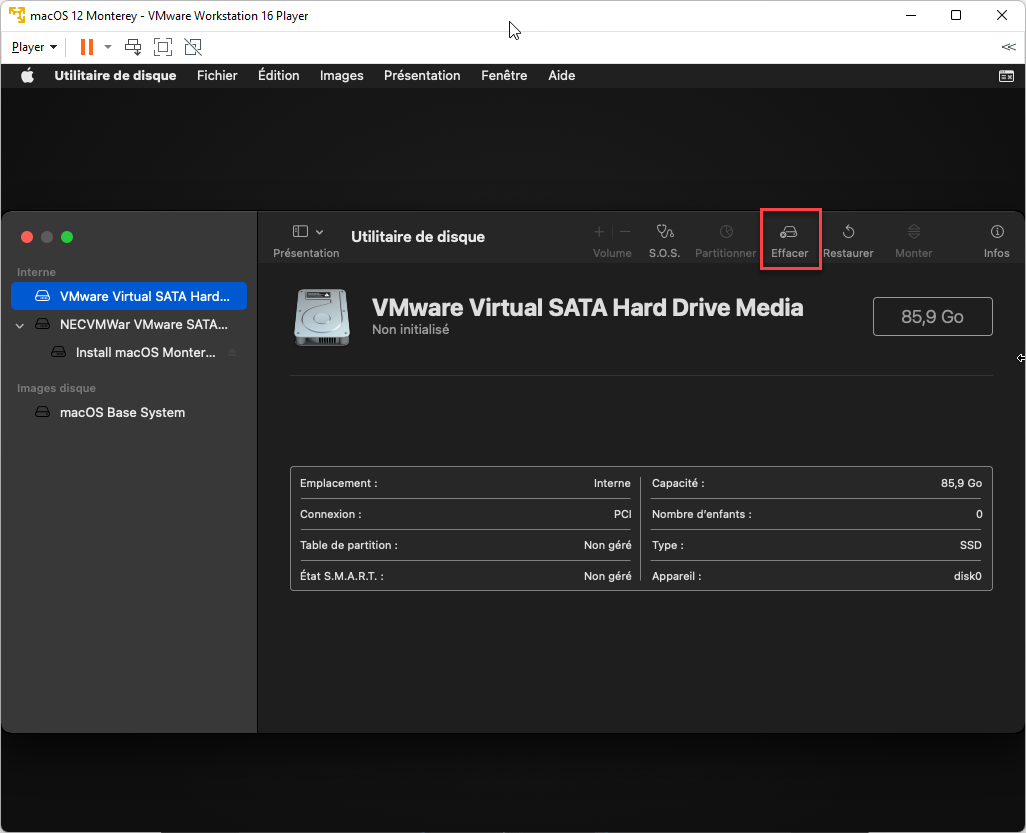
Task: Eject the Install macOS Monterey volume
Action: [x=232, y=353]
